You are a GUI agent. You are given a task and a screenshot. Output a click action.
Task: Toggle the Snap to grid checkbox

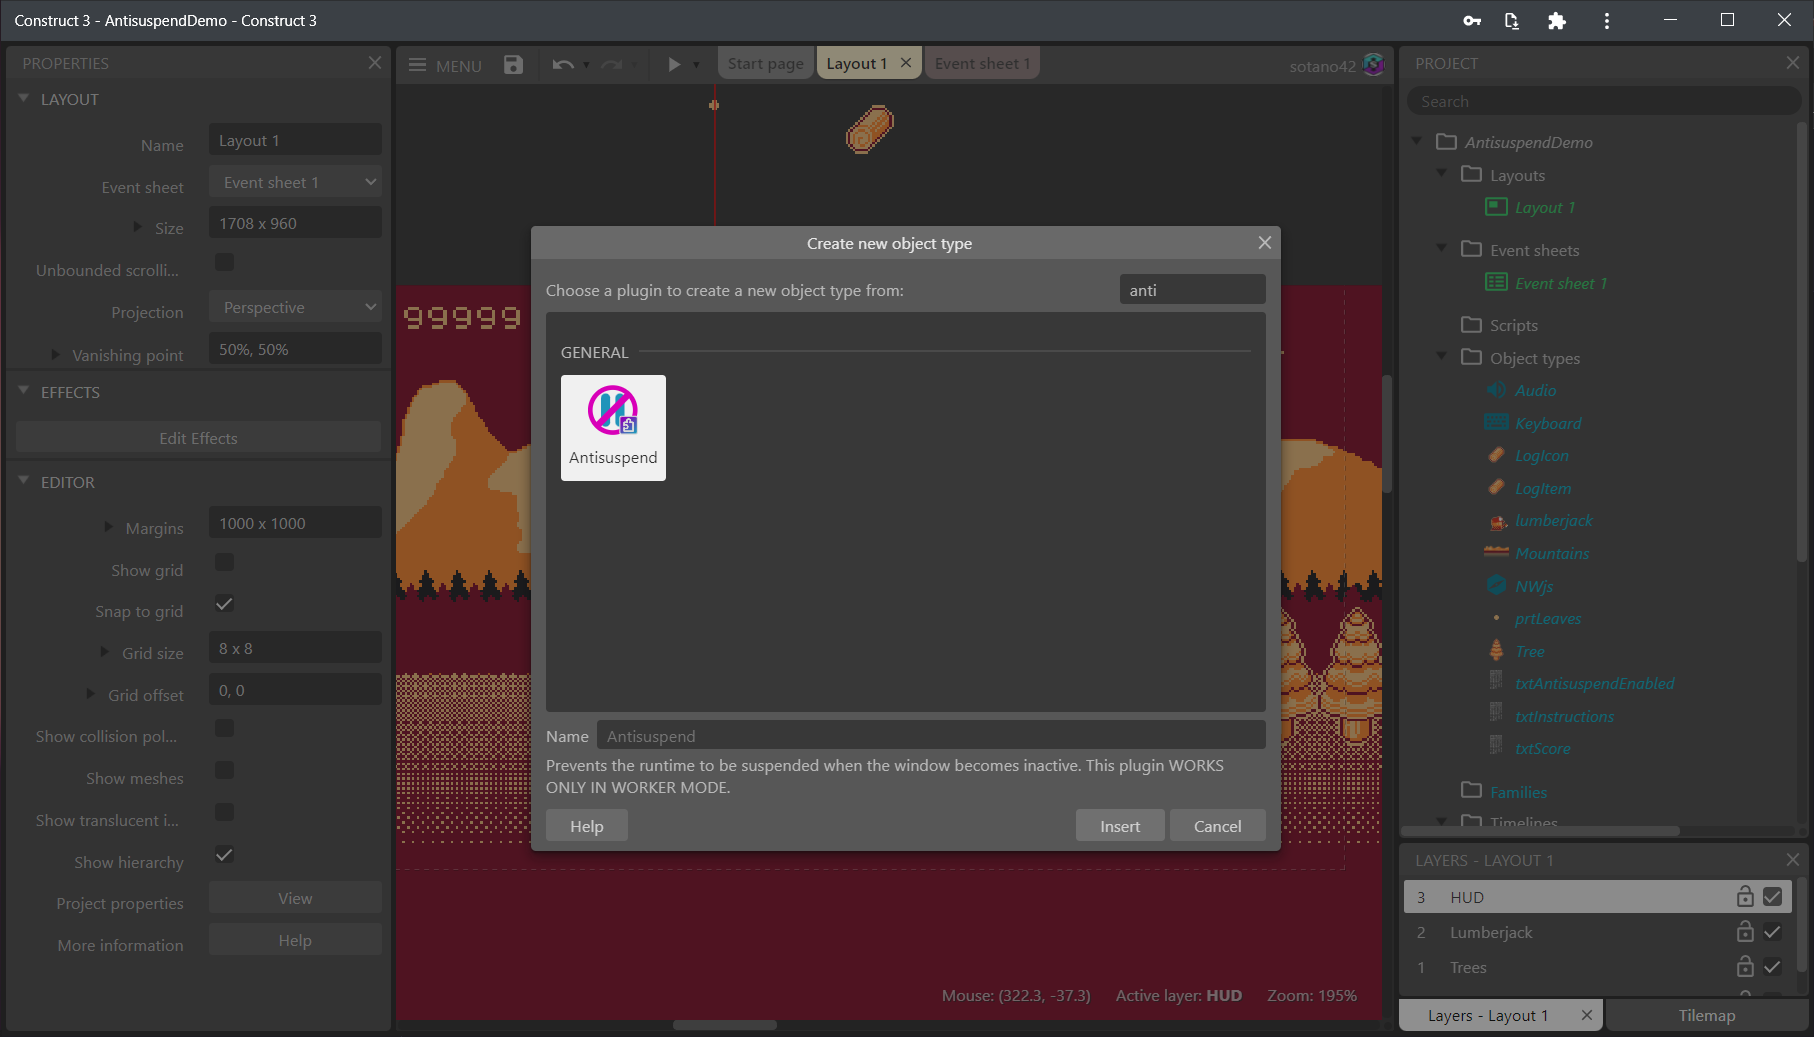225,604
